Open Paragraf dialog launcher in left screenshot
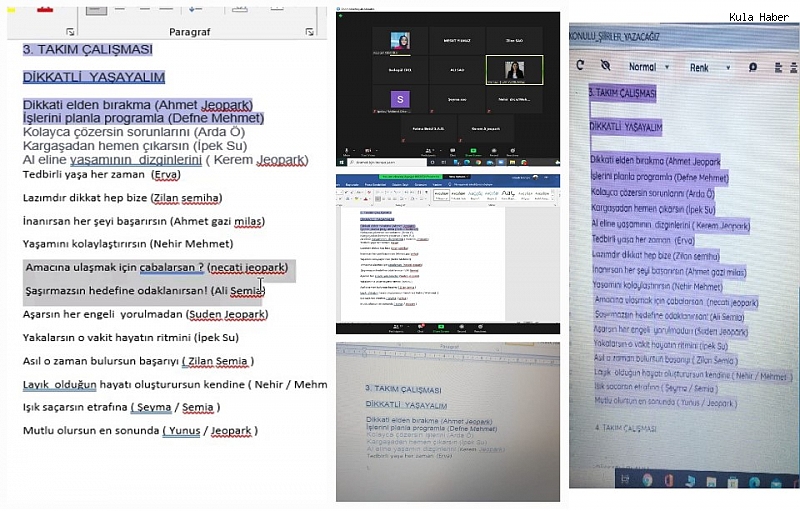The width and height of the screenshot is (800, 511). tap(309, 32)
